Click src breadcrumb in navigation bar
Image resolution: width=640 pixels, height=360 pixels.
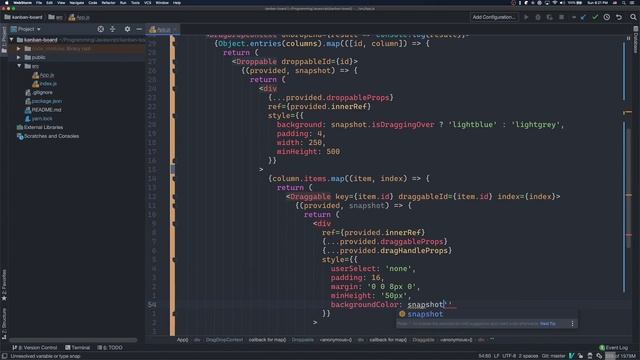[56, 17]
